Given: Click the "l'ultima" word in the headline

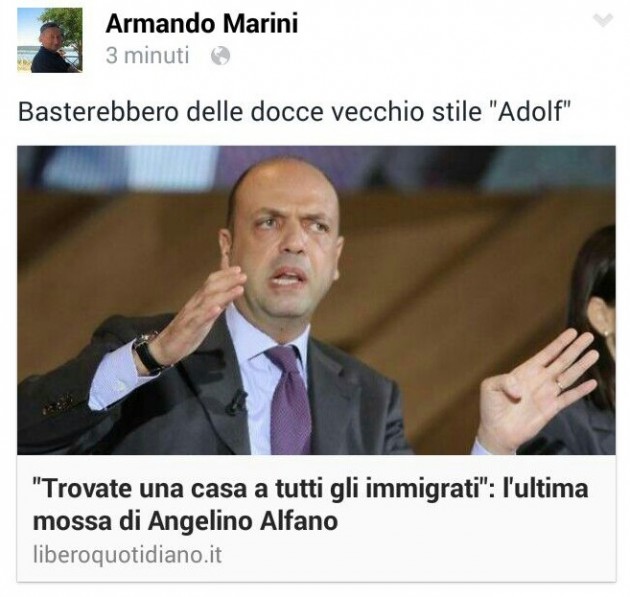Looking at the screenshot, I should 546,489.
